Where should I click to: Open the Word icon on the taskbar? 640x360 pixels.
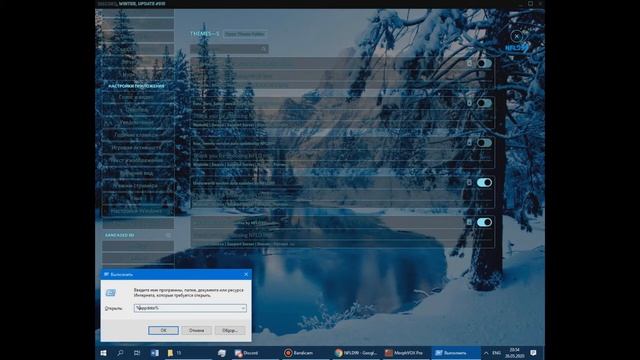click(154, 353)
